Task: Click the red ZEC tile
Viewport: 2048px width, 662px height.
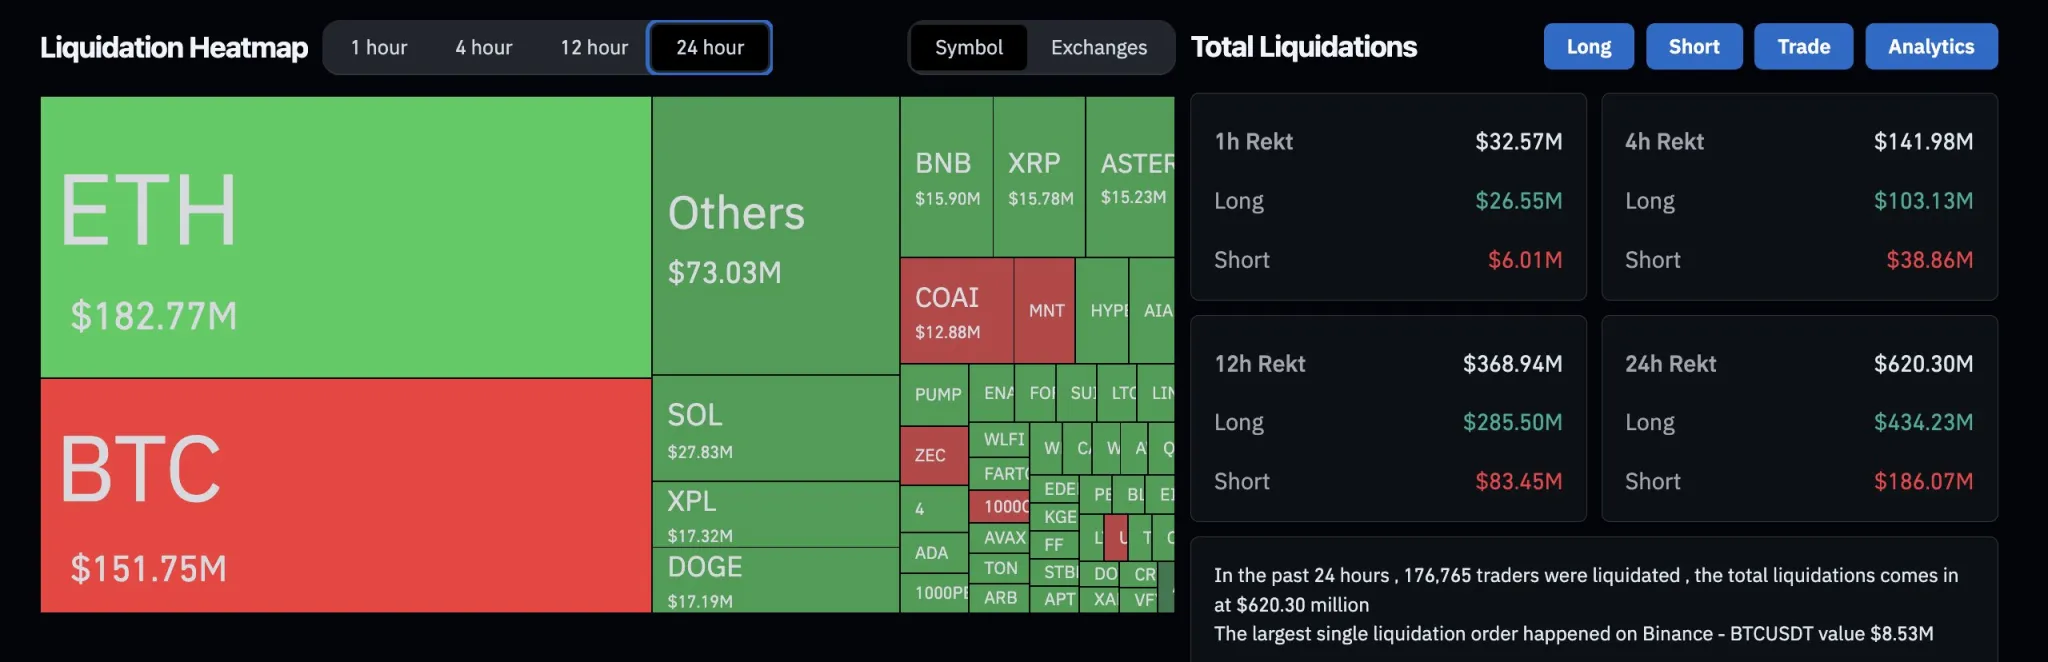Action: click(x=933, y=455)
